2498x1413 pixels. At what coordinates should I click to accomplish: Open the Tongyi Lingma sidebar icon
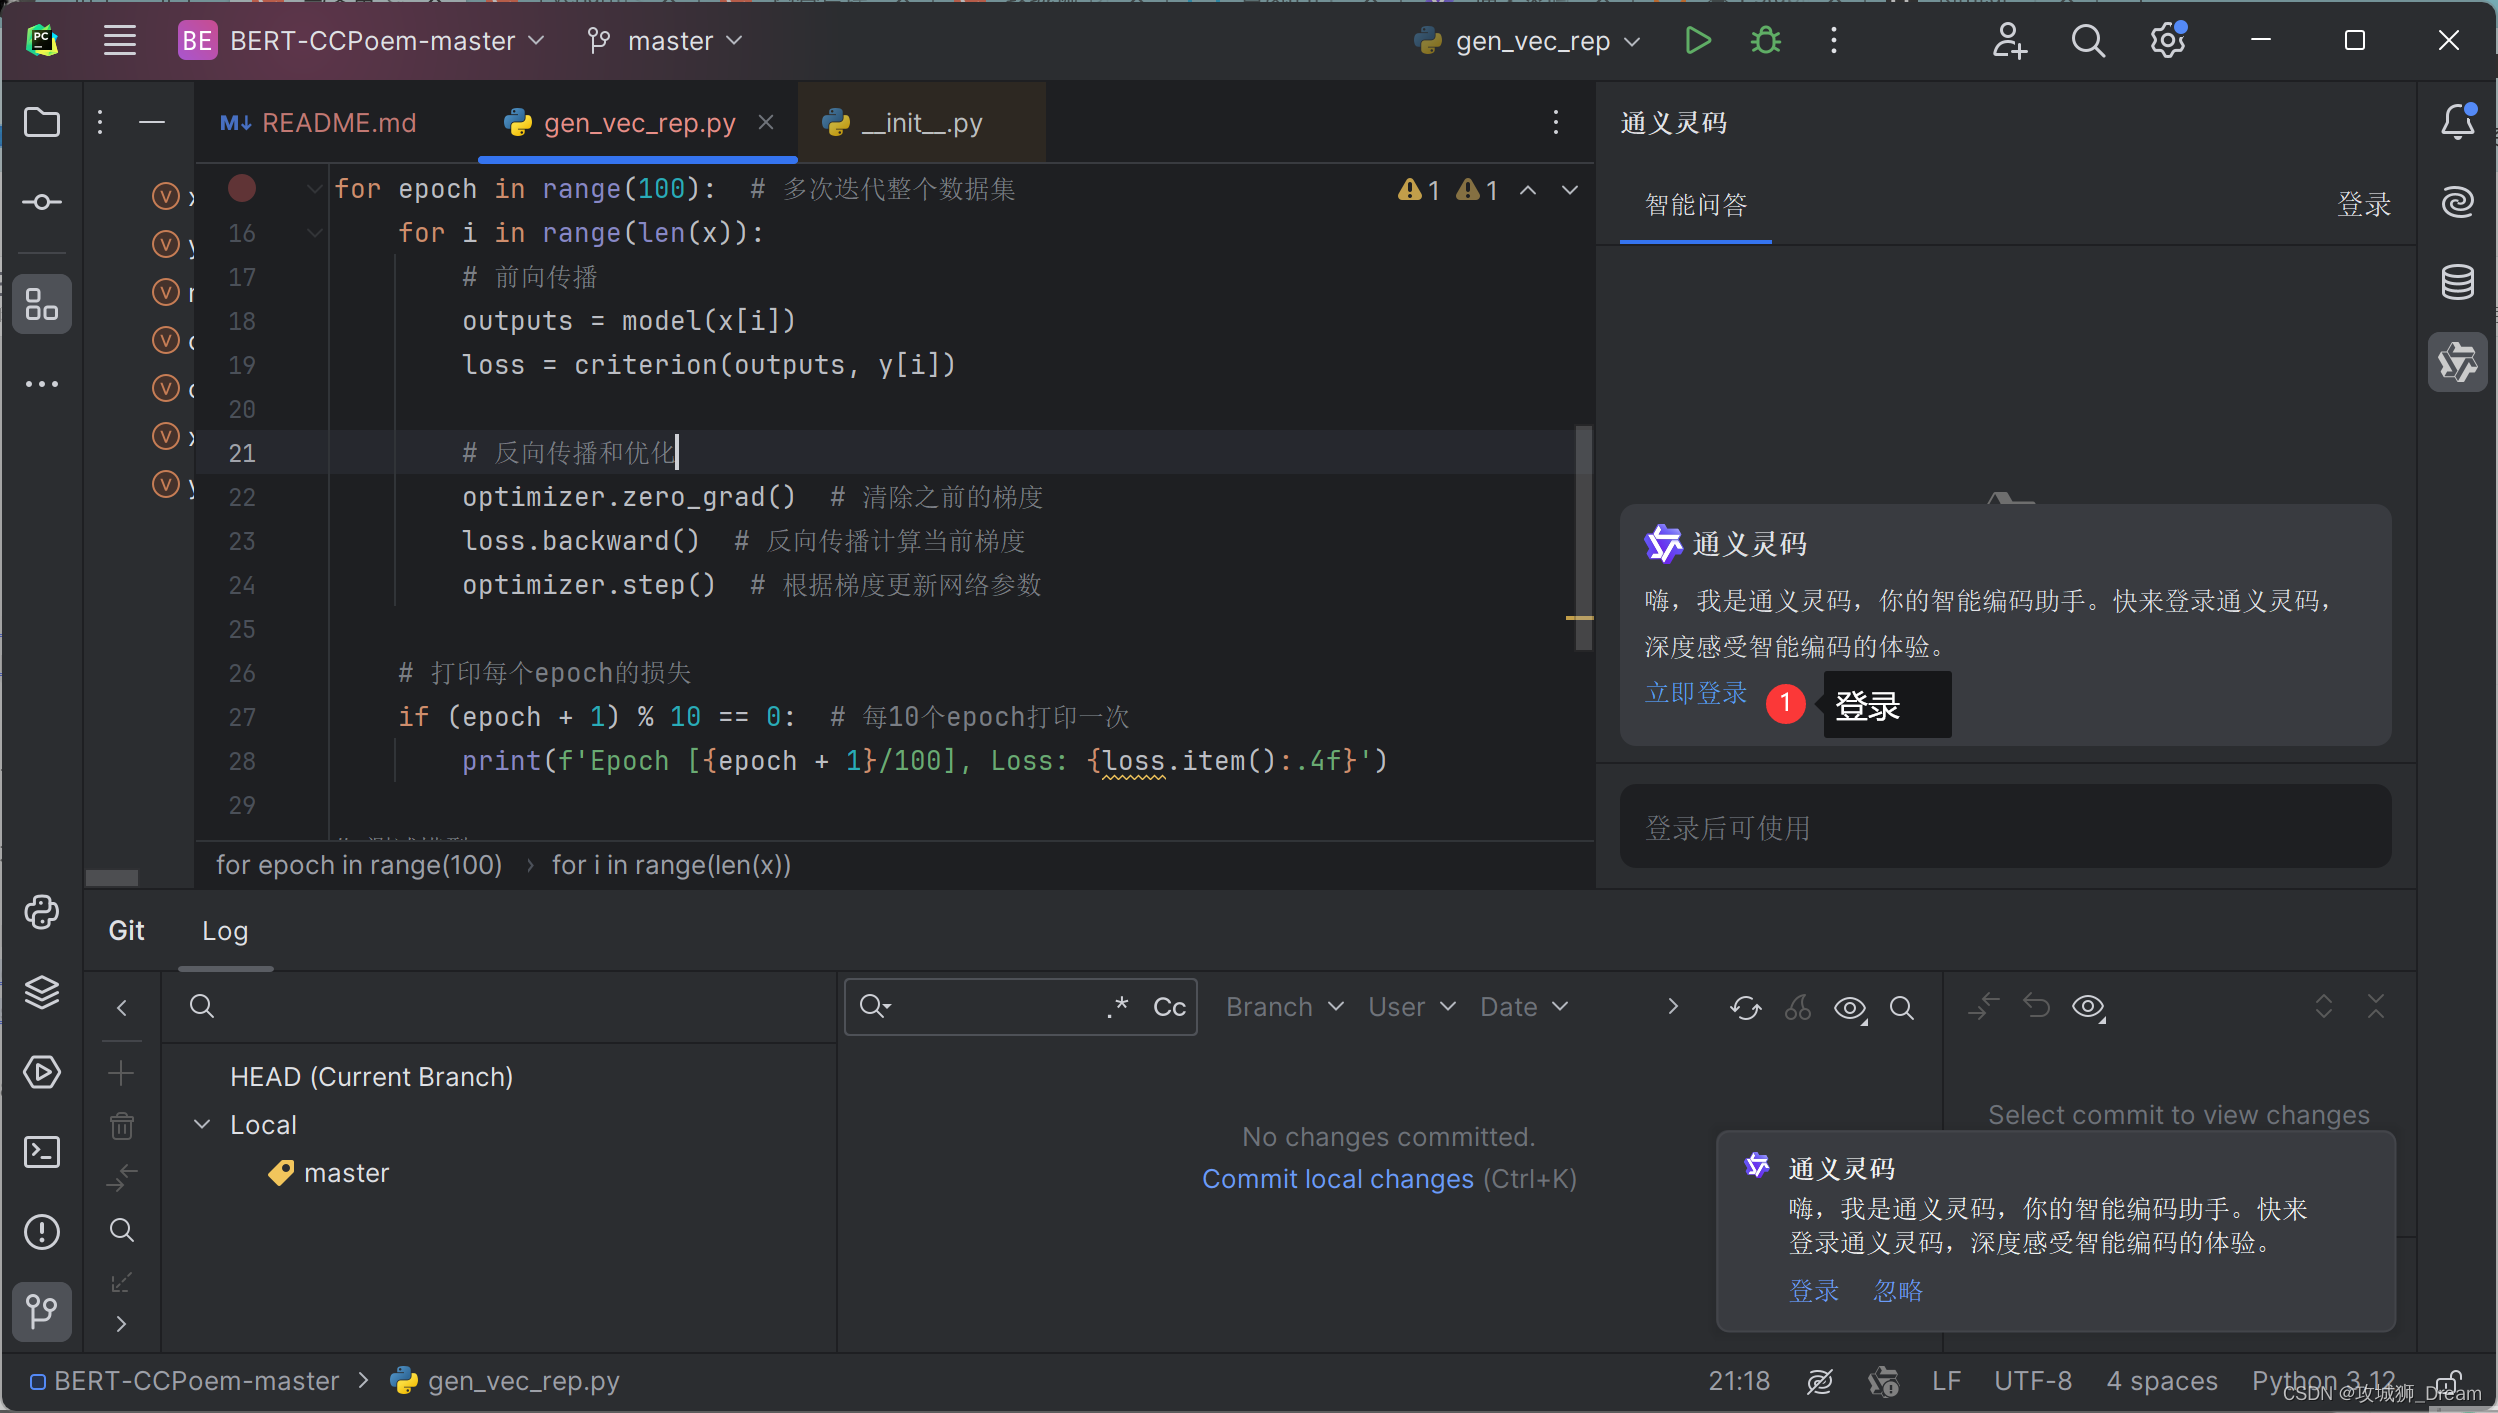pos(2457,362)
